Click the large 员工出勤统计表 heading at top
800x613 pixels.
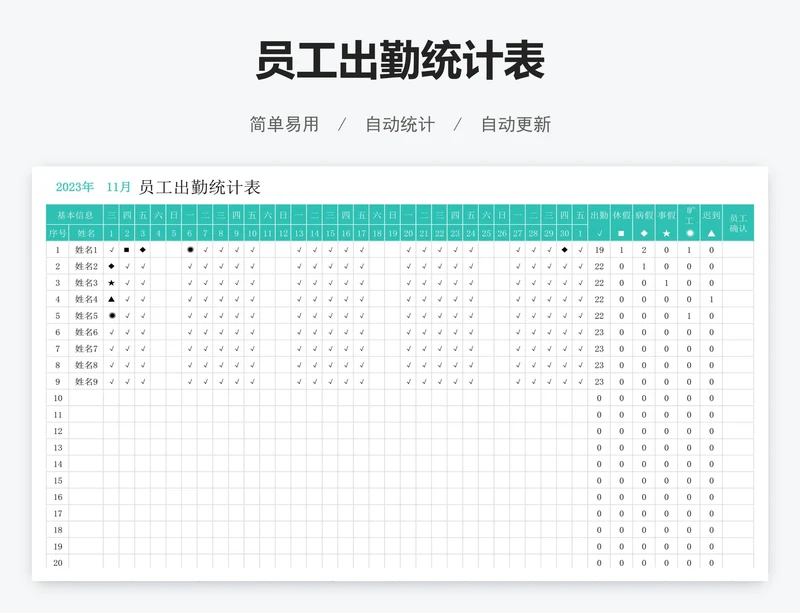(x=401, y=61)
